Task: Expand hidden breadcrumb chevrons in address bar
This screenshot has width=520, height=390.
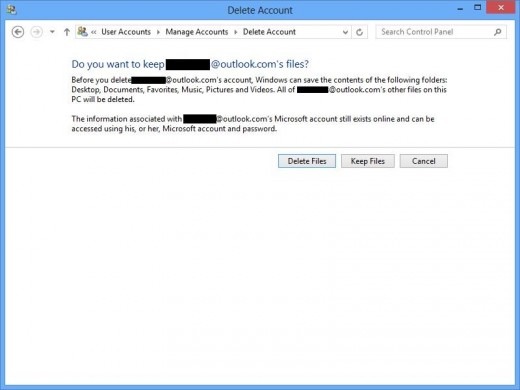Action: [x=94, y=32]
